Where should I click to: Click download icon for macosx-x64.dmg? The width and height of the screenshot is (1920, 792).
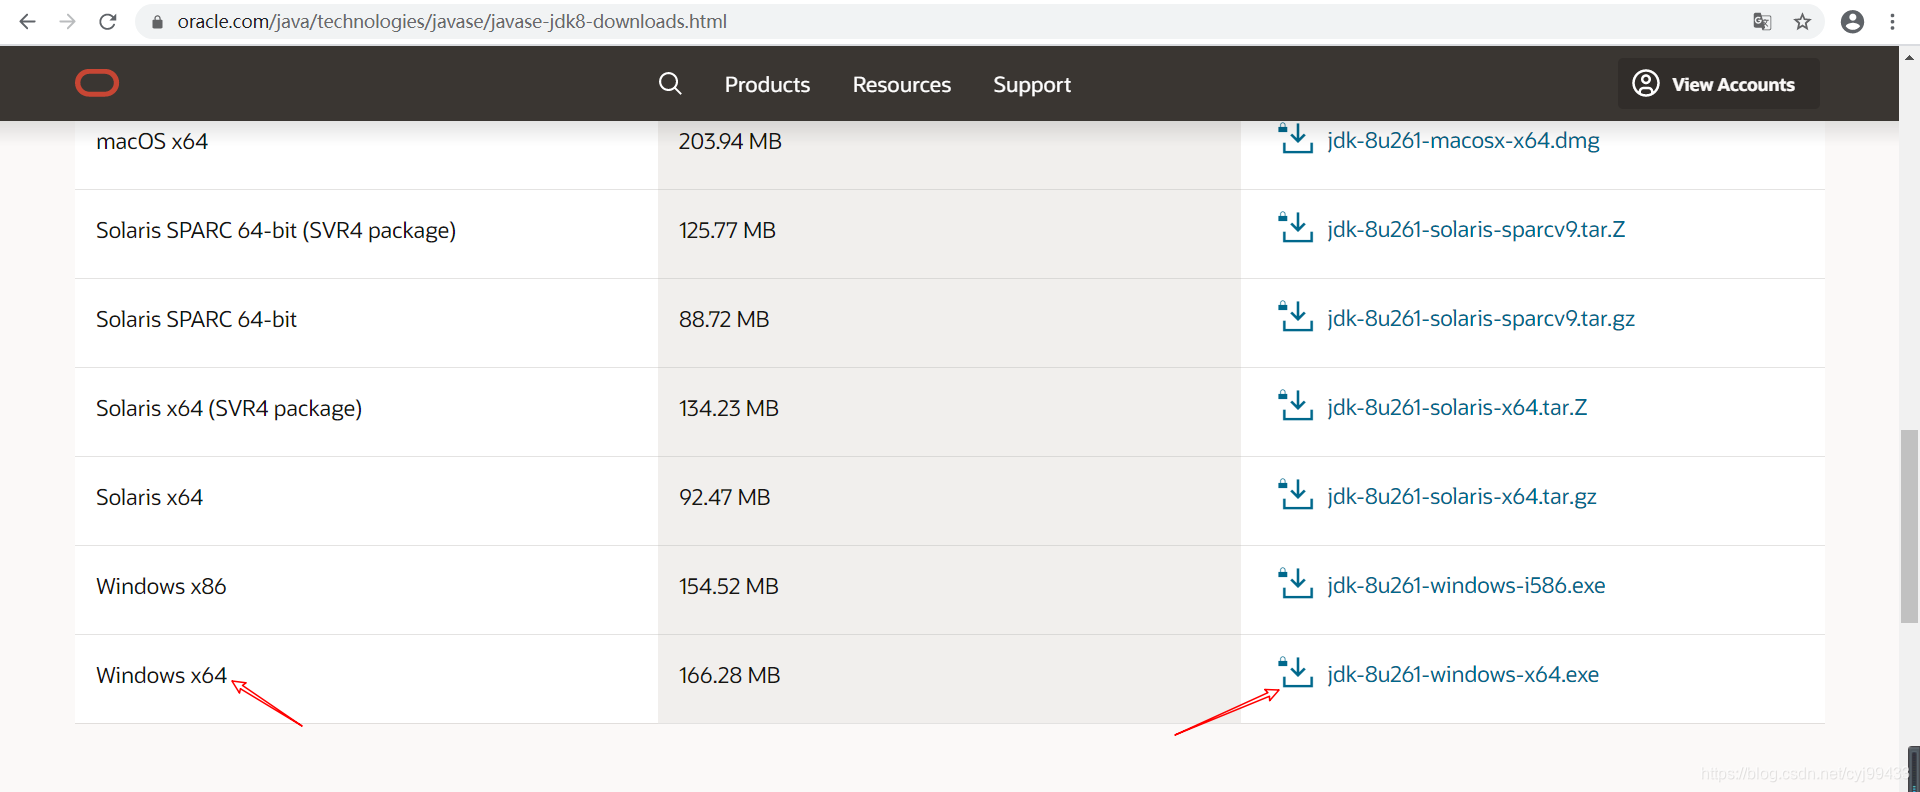1295,138
